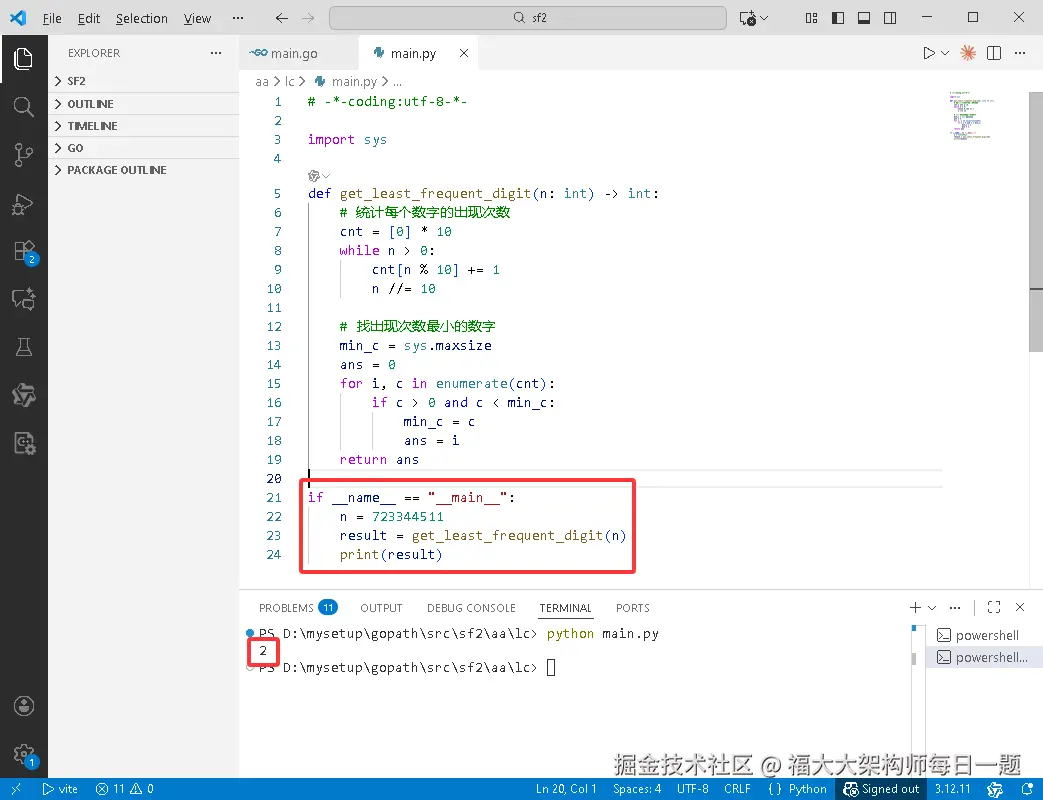Change indentation via Spaces: 4
Viewport: 1043px width, 800px height.
tap(637, 789)
